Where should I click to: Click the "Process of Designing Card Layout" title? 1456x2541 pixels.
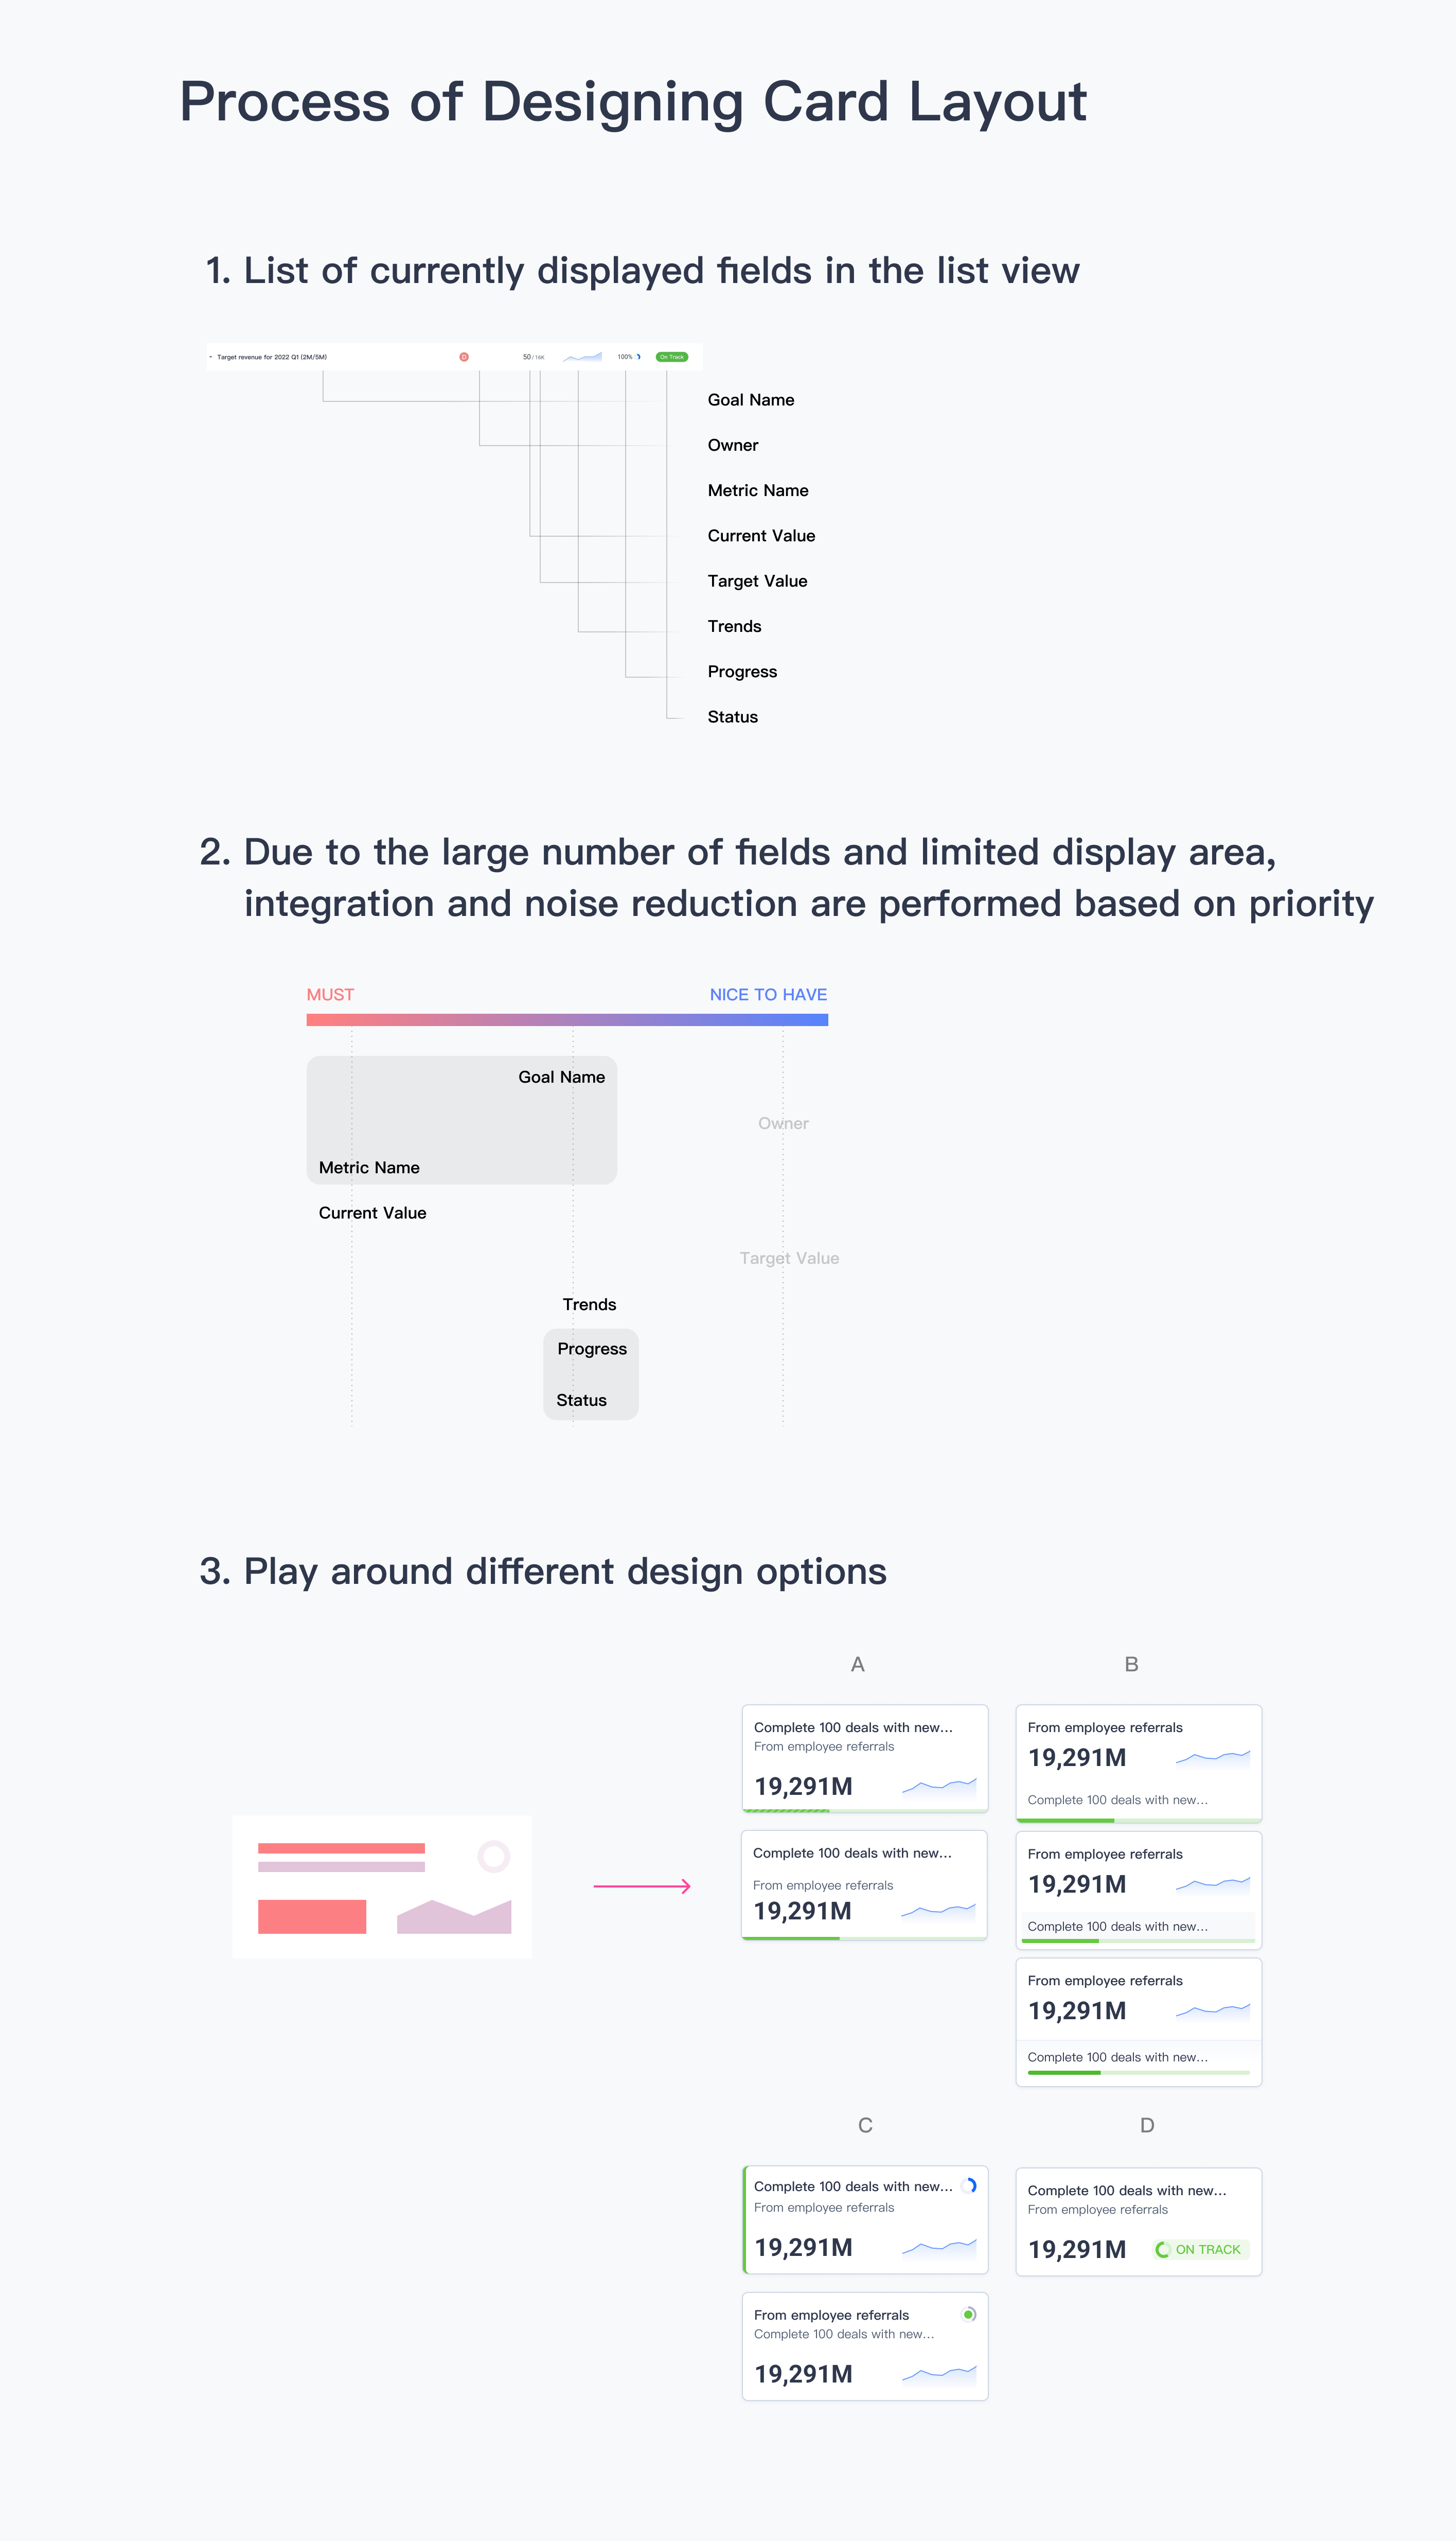[x=633, y=102]
